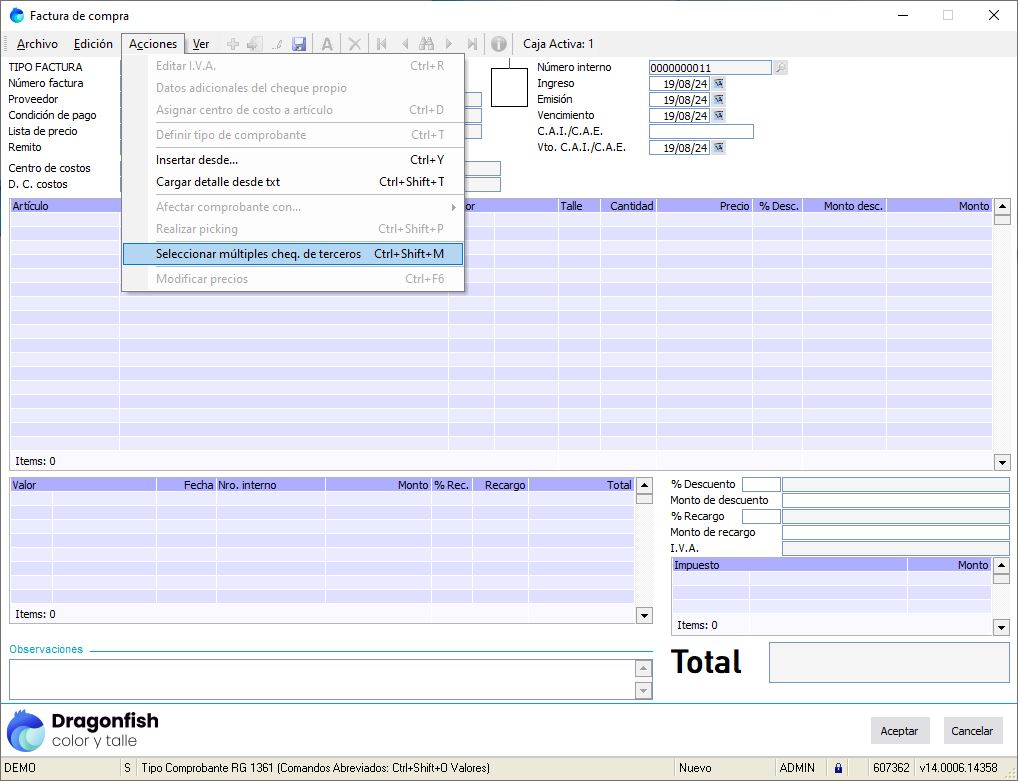Click the padlock icon in status bar

(838, 768)
